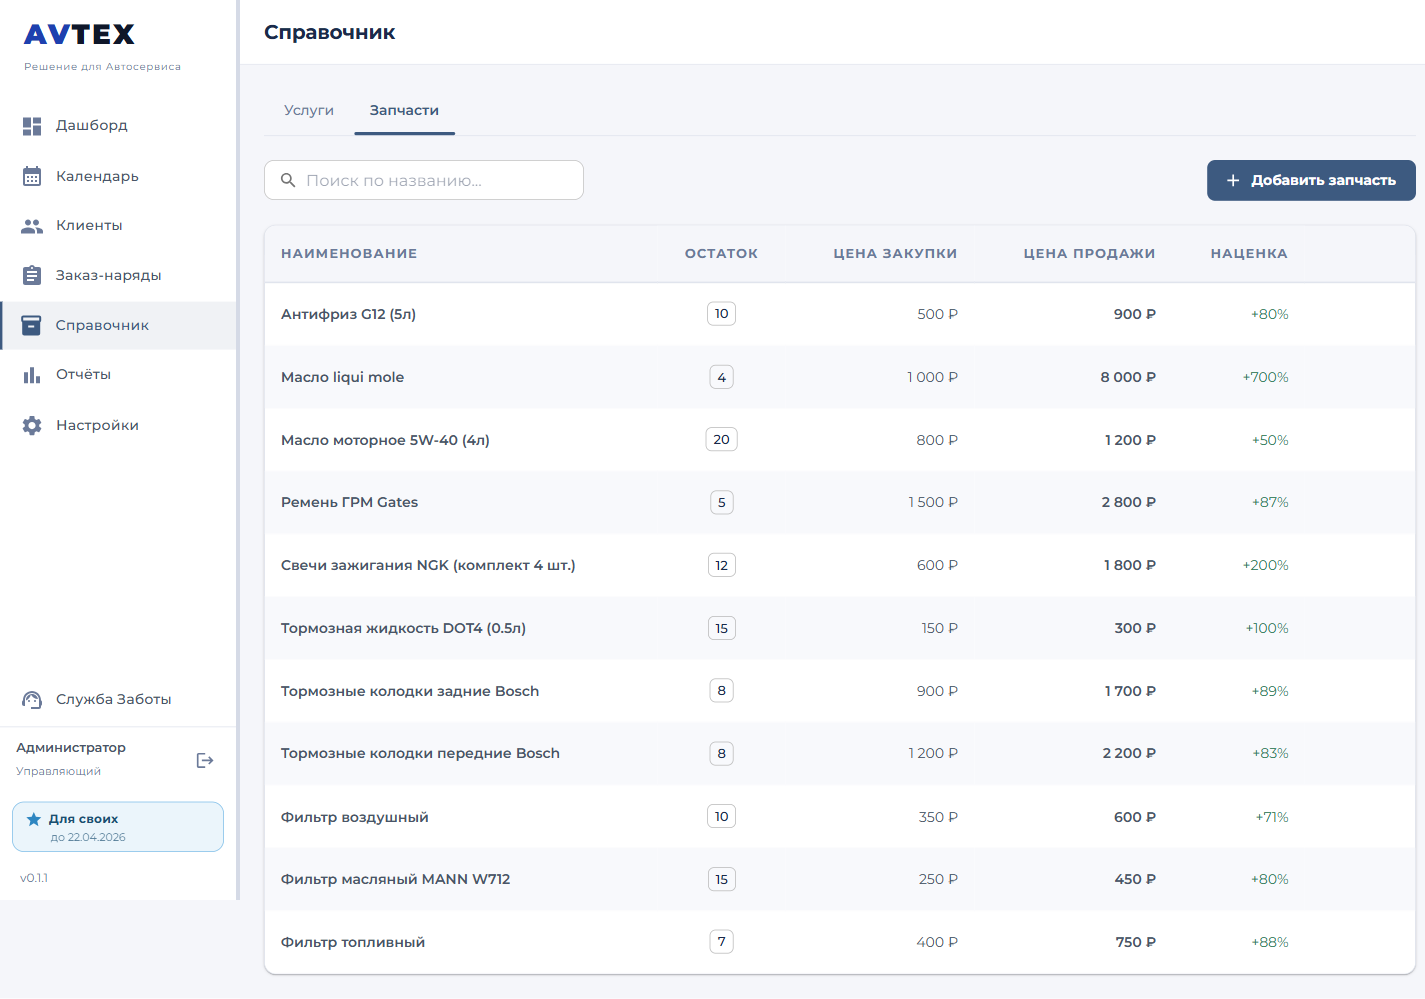Click the Clients people icon

(32, 226)
